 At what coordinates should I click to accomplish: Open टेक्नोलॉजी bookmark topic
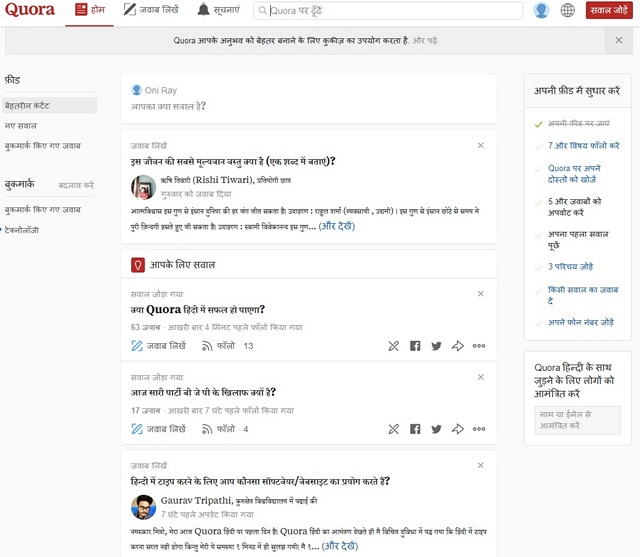click(22, 230)
